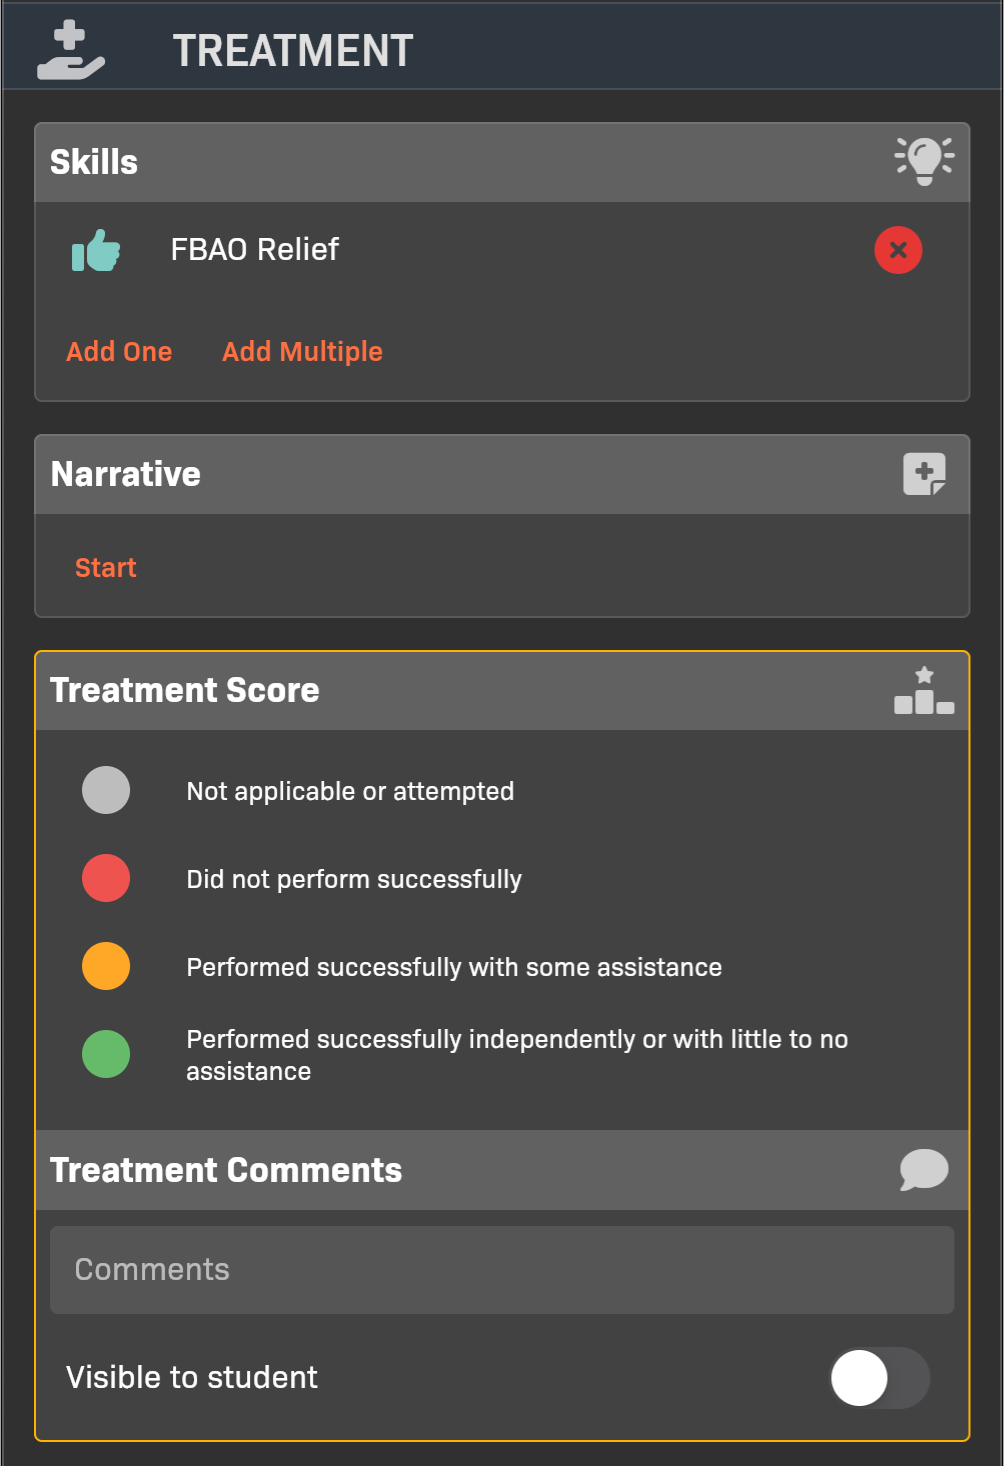Click the Narrative add-note icon
The image size is (1004, 1466).
pos(924,474)
